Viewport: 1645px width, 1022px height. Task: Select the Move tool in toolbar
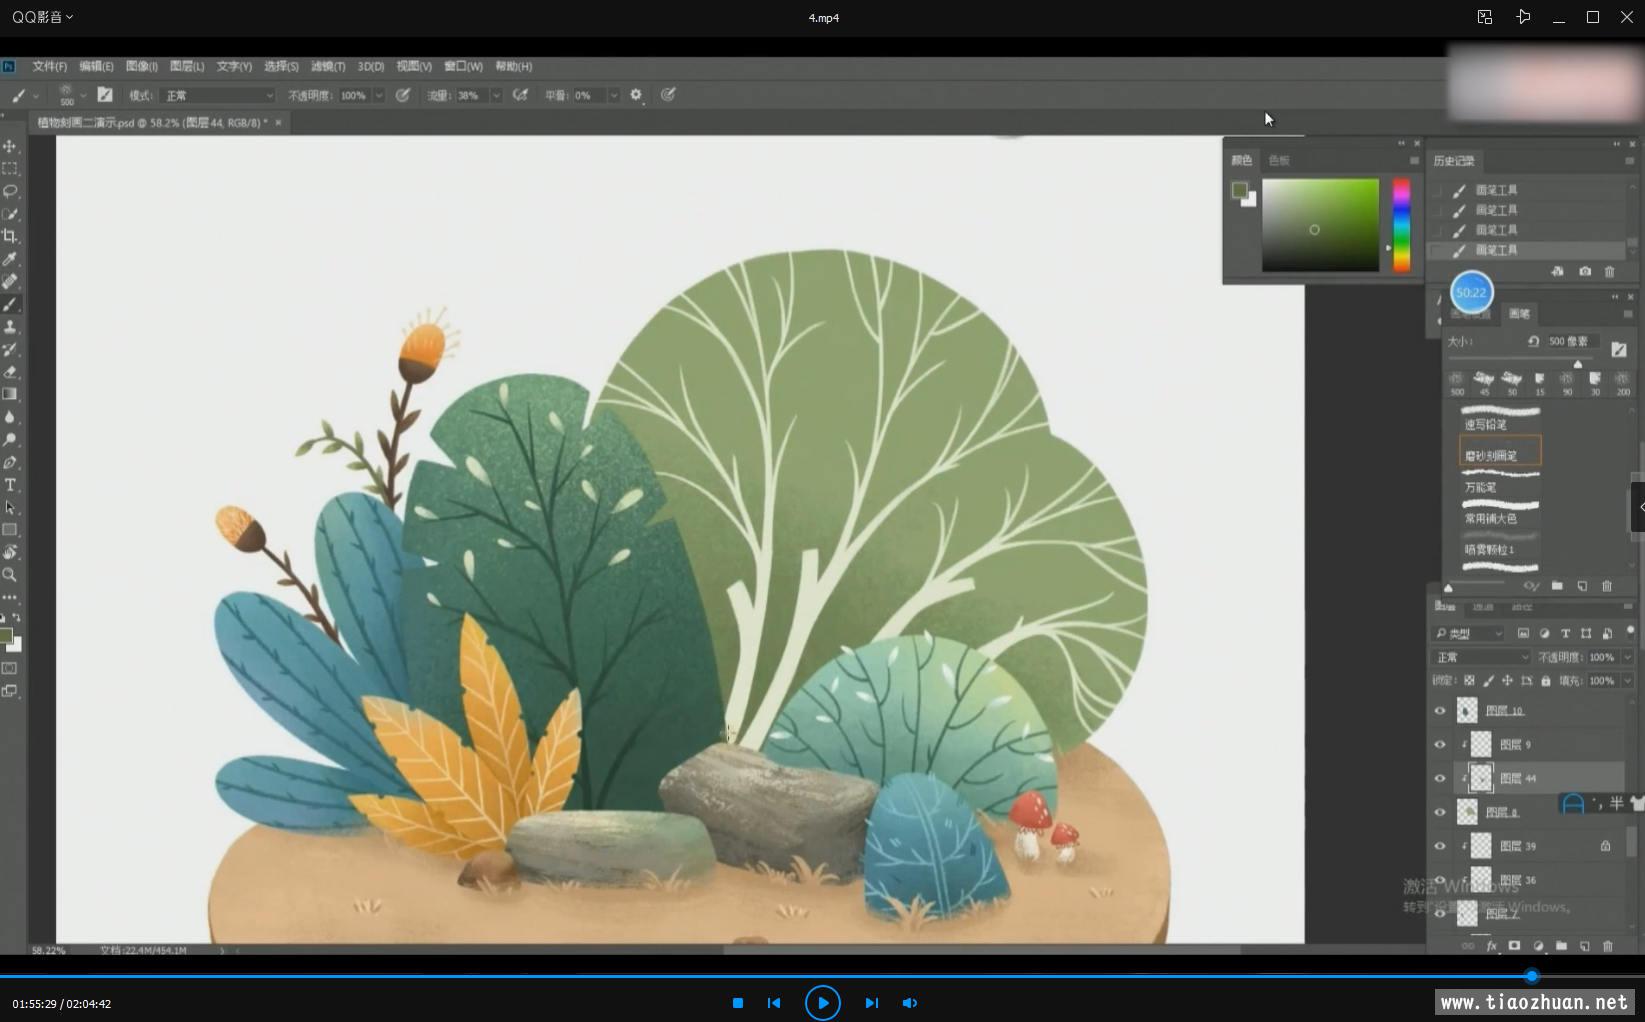tap(10, 146)
